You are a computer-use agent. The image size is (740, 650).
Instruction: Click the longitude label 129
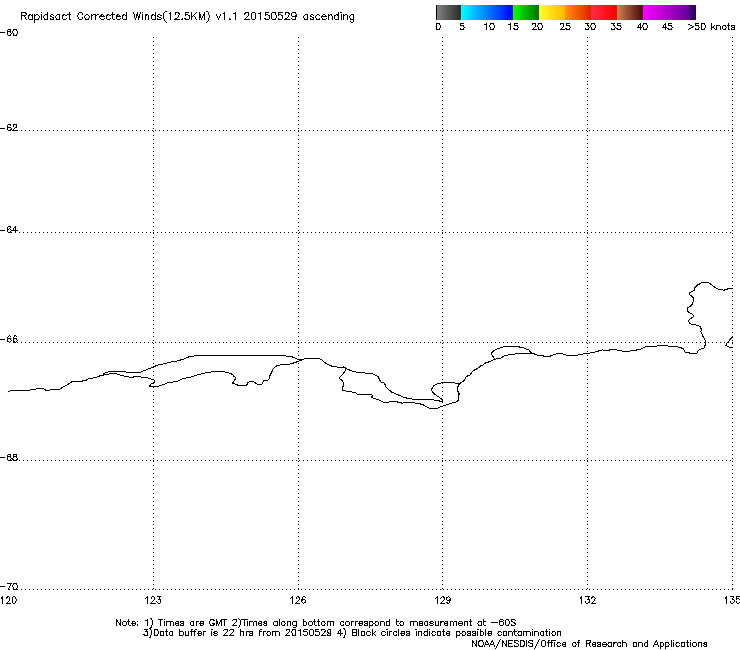[443, 600]
